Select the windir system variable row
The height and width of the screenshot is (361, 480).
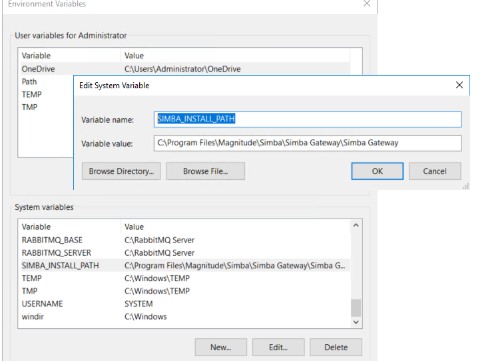coord(185,317)
